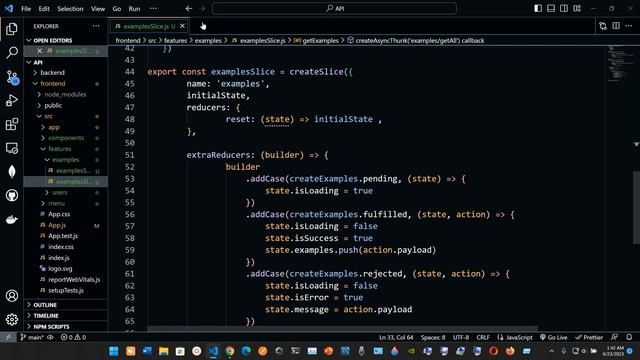Open the Manage gear icon
Image resolution: width=640 pixels, height=360 pixels.
pyautogui.click(x=12, y=319)
